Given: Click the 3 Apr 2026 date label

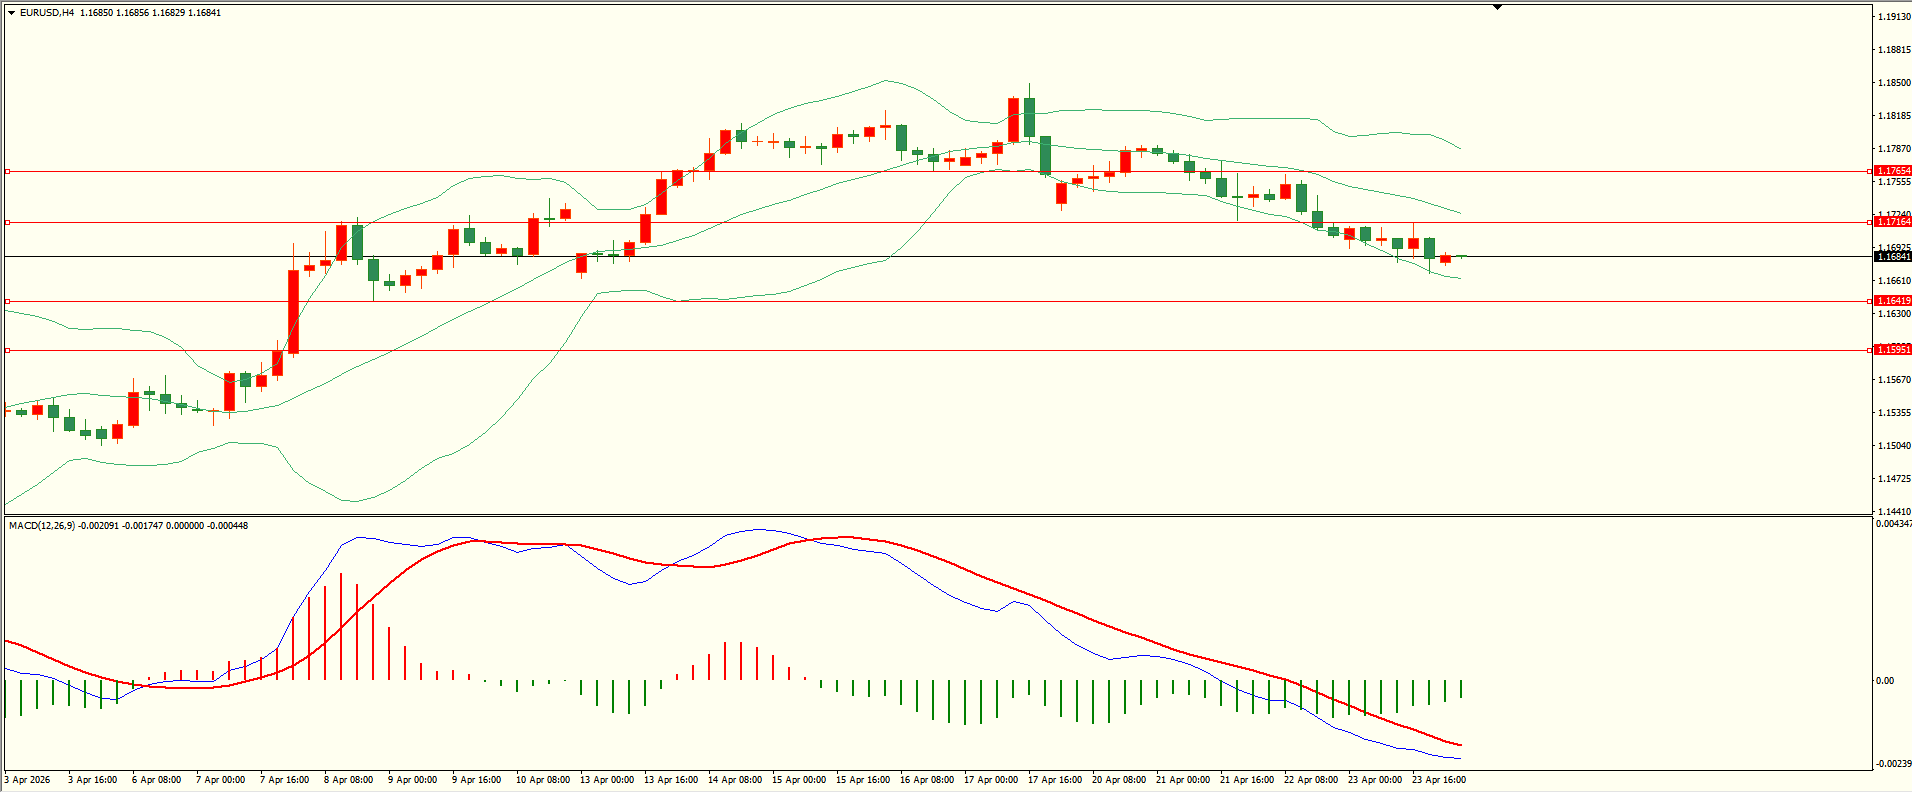Looking at the screenshot, I should tap(28, 780).
